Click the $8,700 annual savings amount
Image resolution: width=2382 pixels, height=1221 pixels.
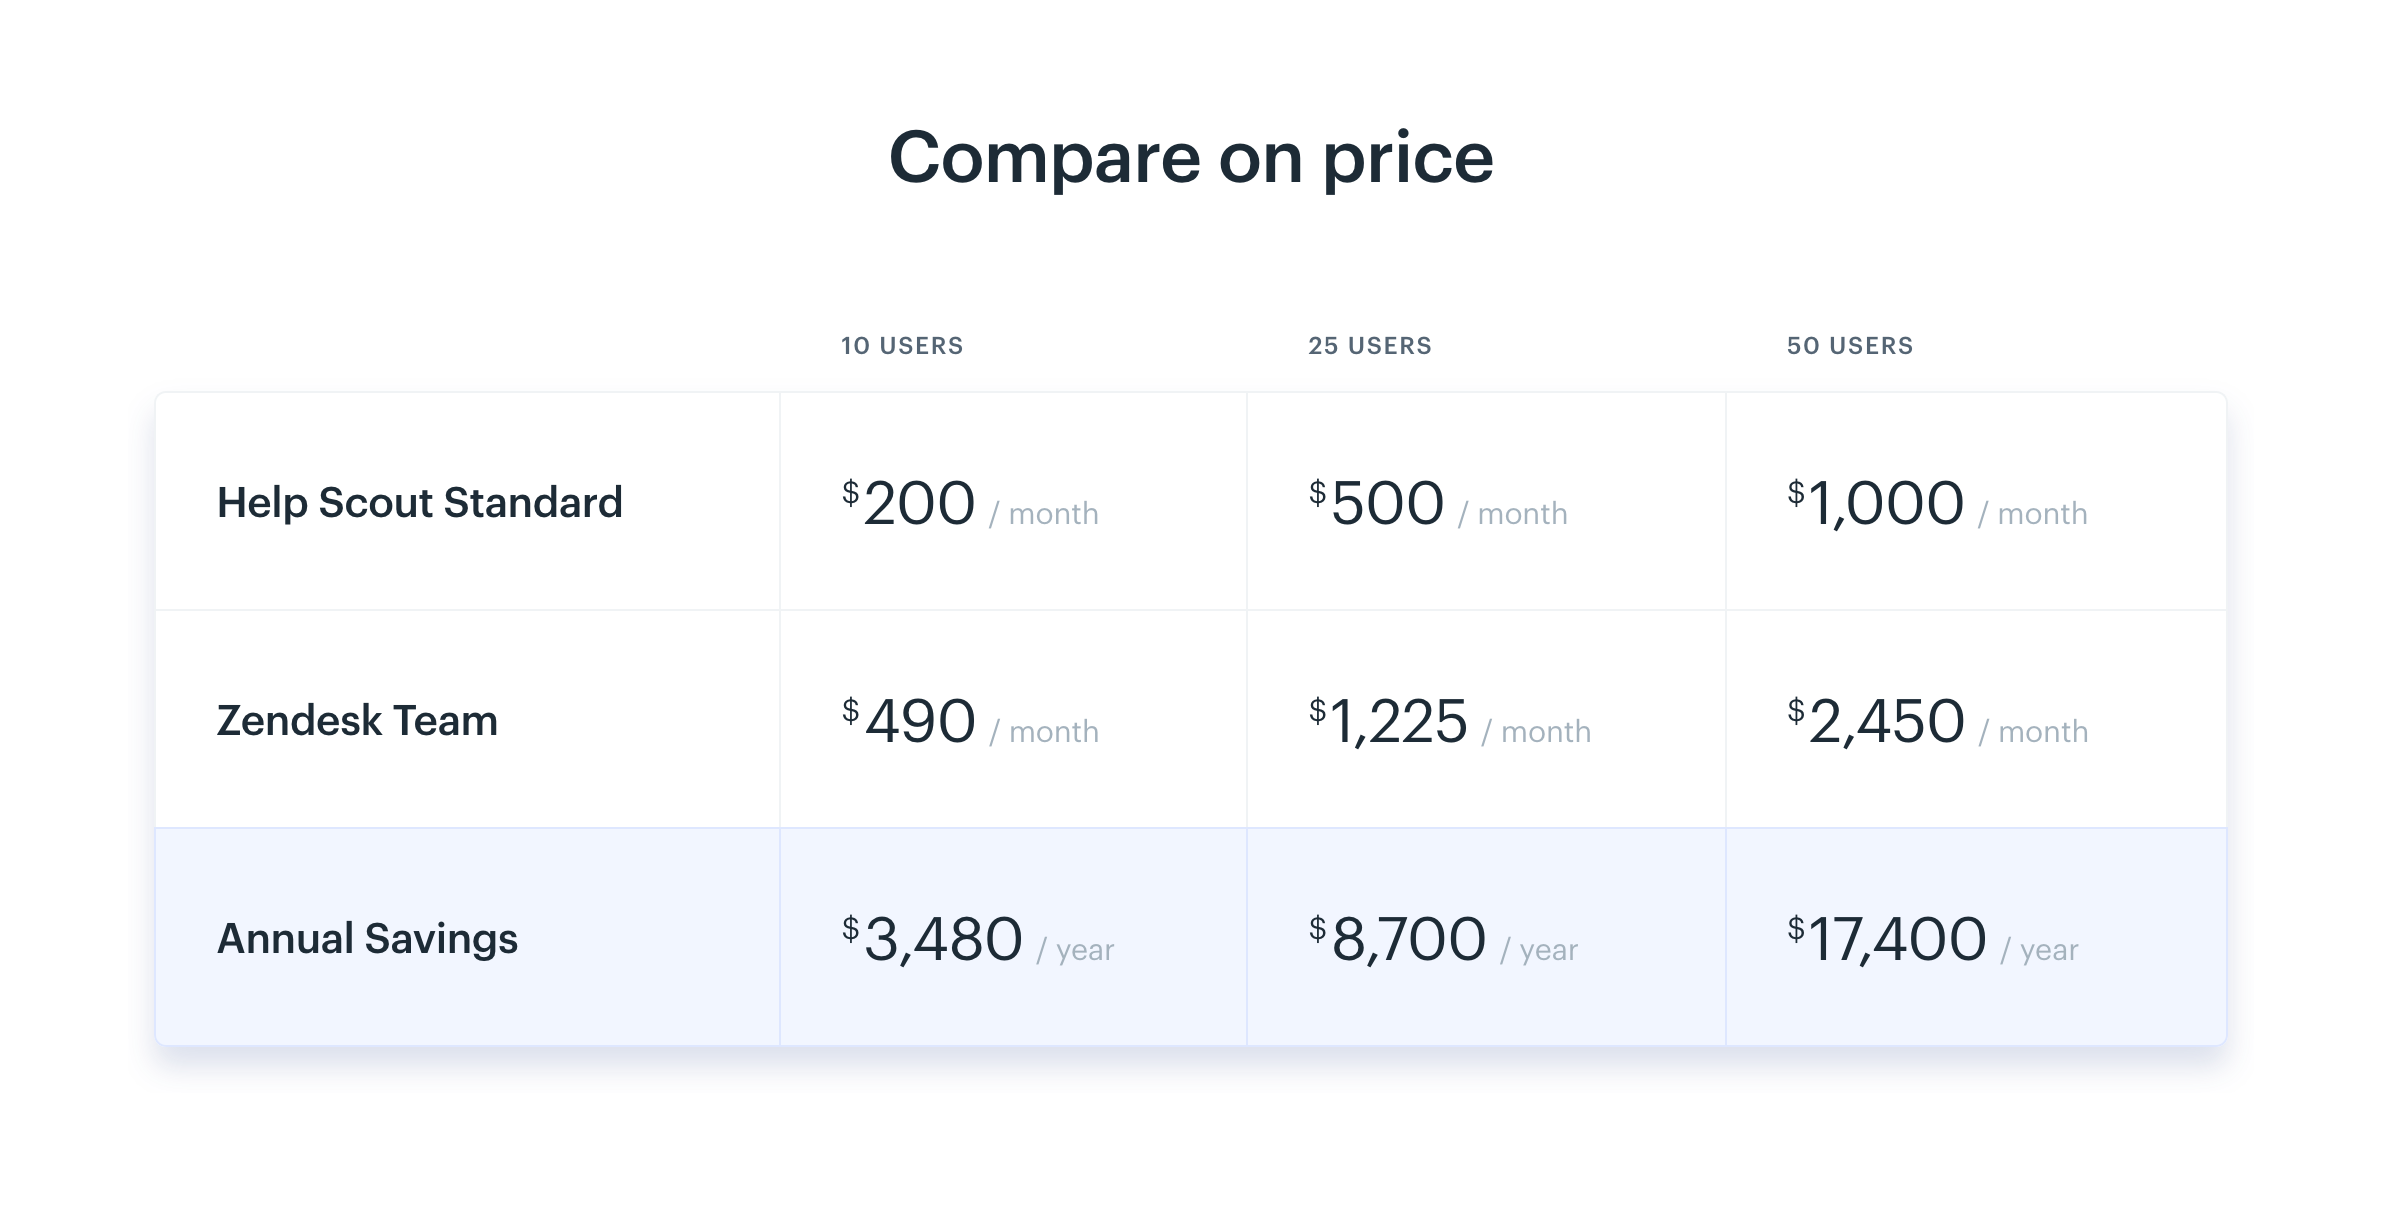click(x=1398, y=938)
